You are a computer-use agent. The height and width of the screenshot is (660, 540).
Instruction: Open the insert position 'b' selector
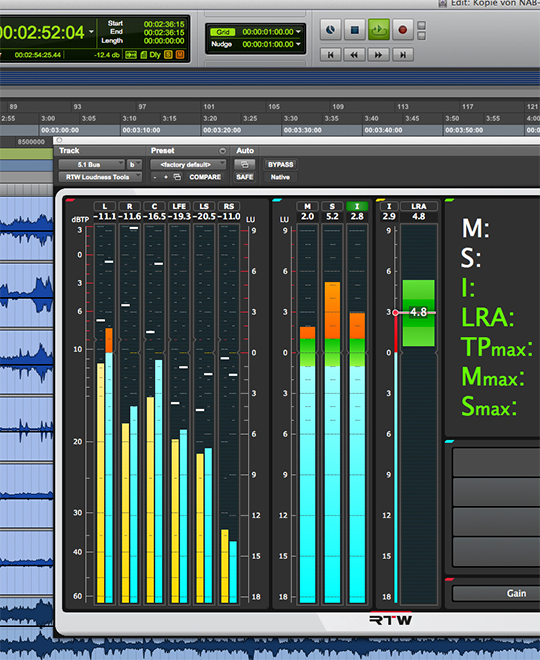(x=135, y=165)
